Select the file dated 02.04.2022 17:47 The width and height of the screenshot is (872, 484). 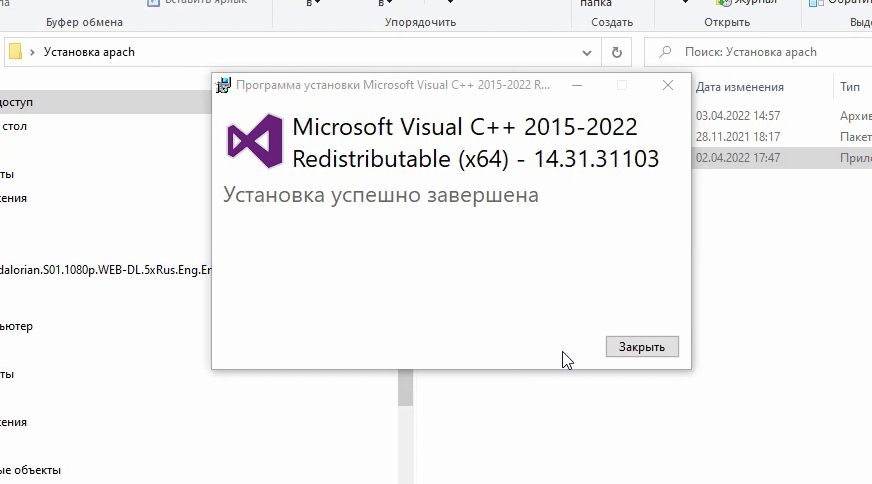click(x=738, y=158)
